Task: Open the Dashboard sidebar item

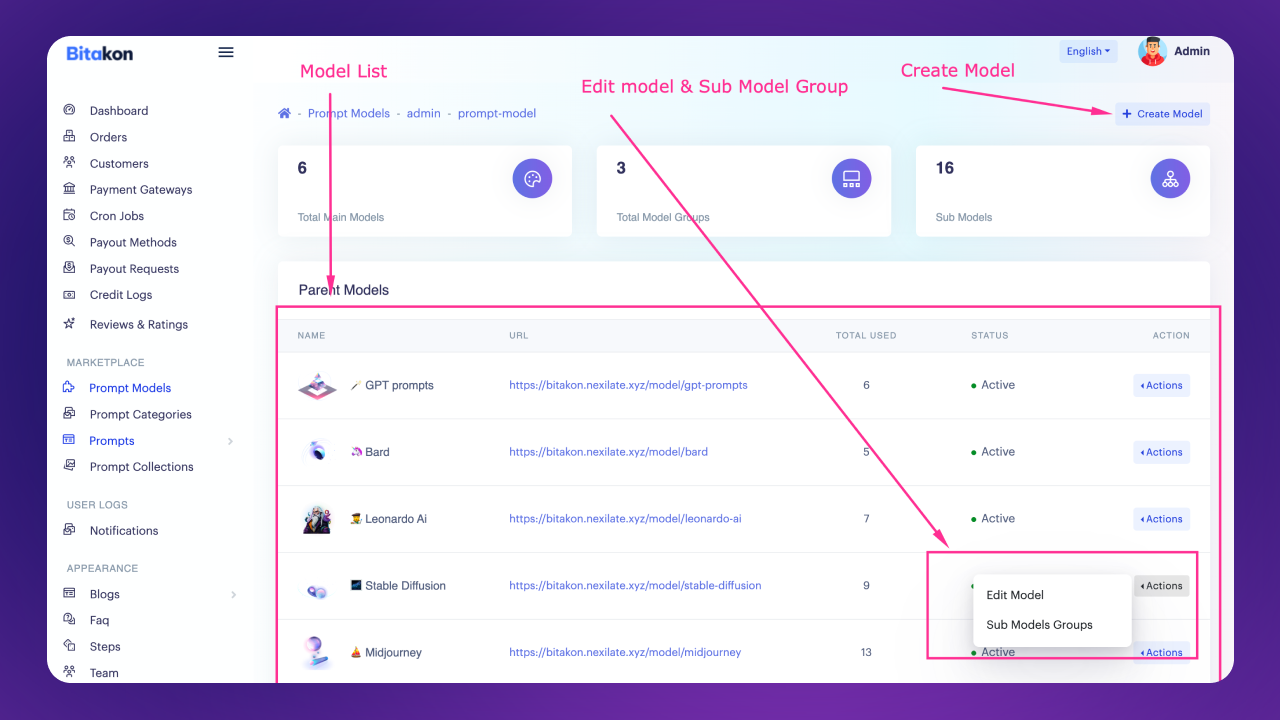Action: tap(119, 111)
